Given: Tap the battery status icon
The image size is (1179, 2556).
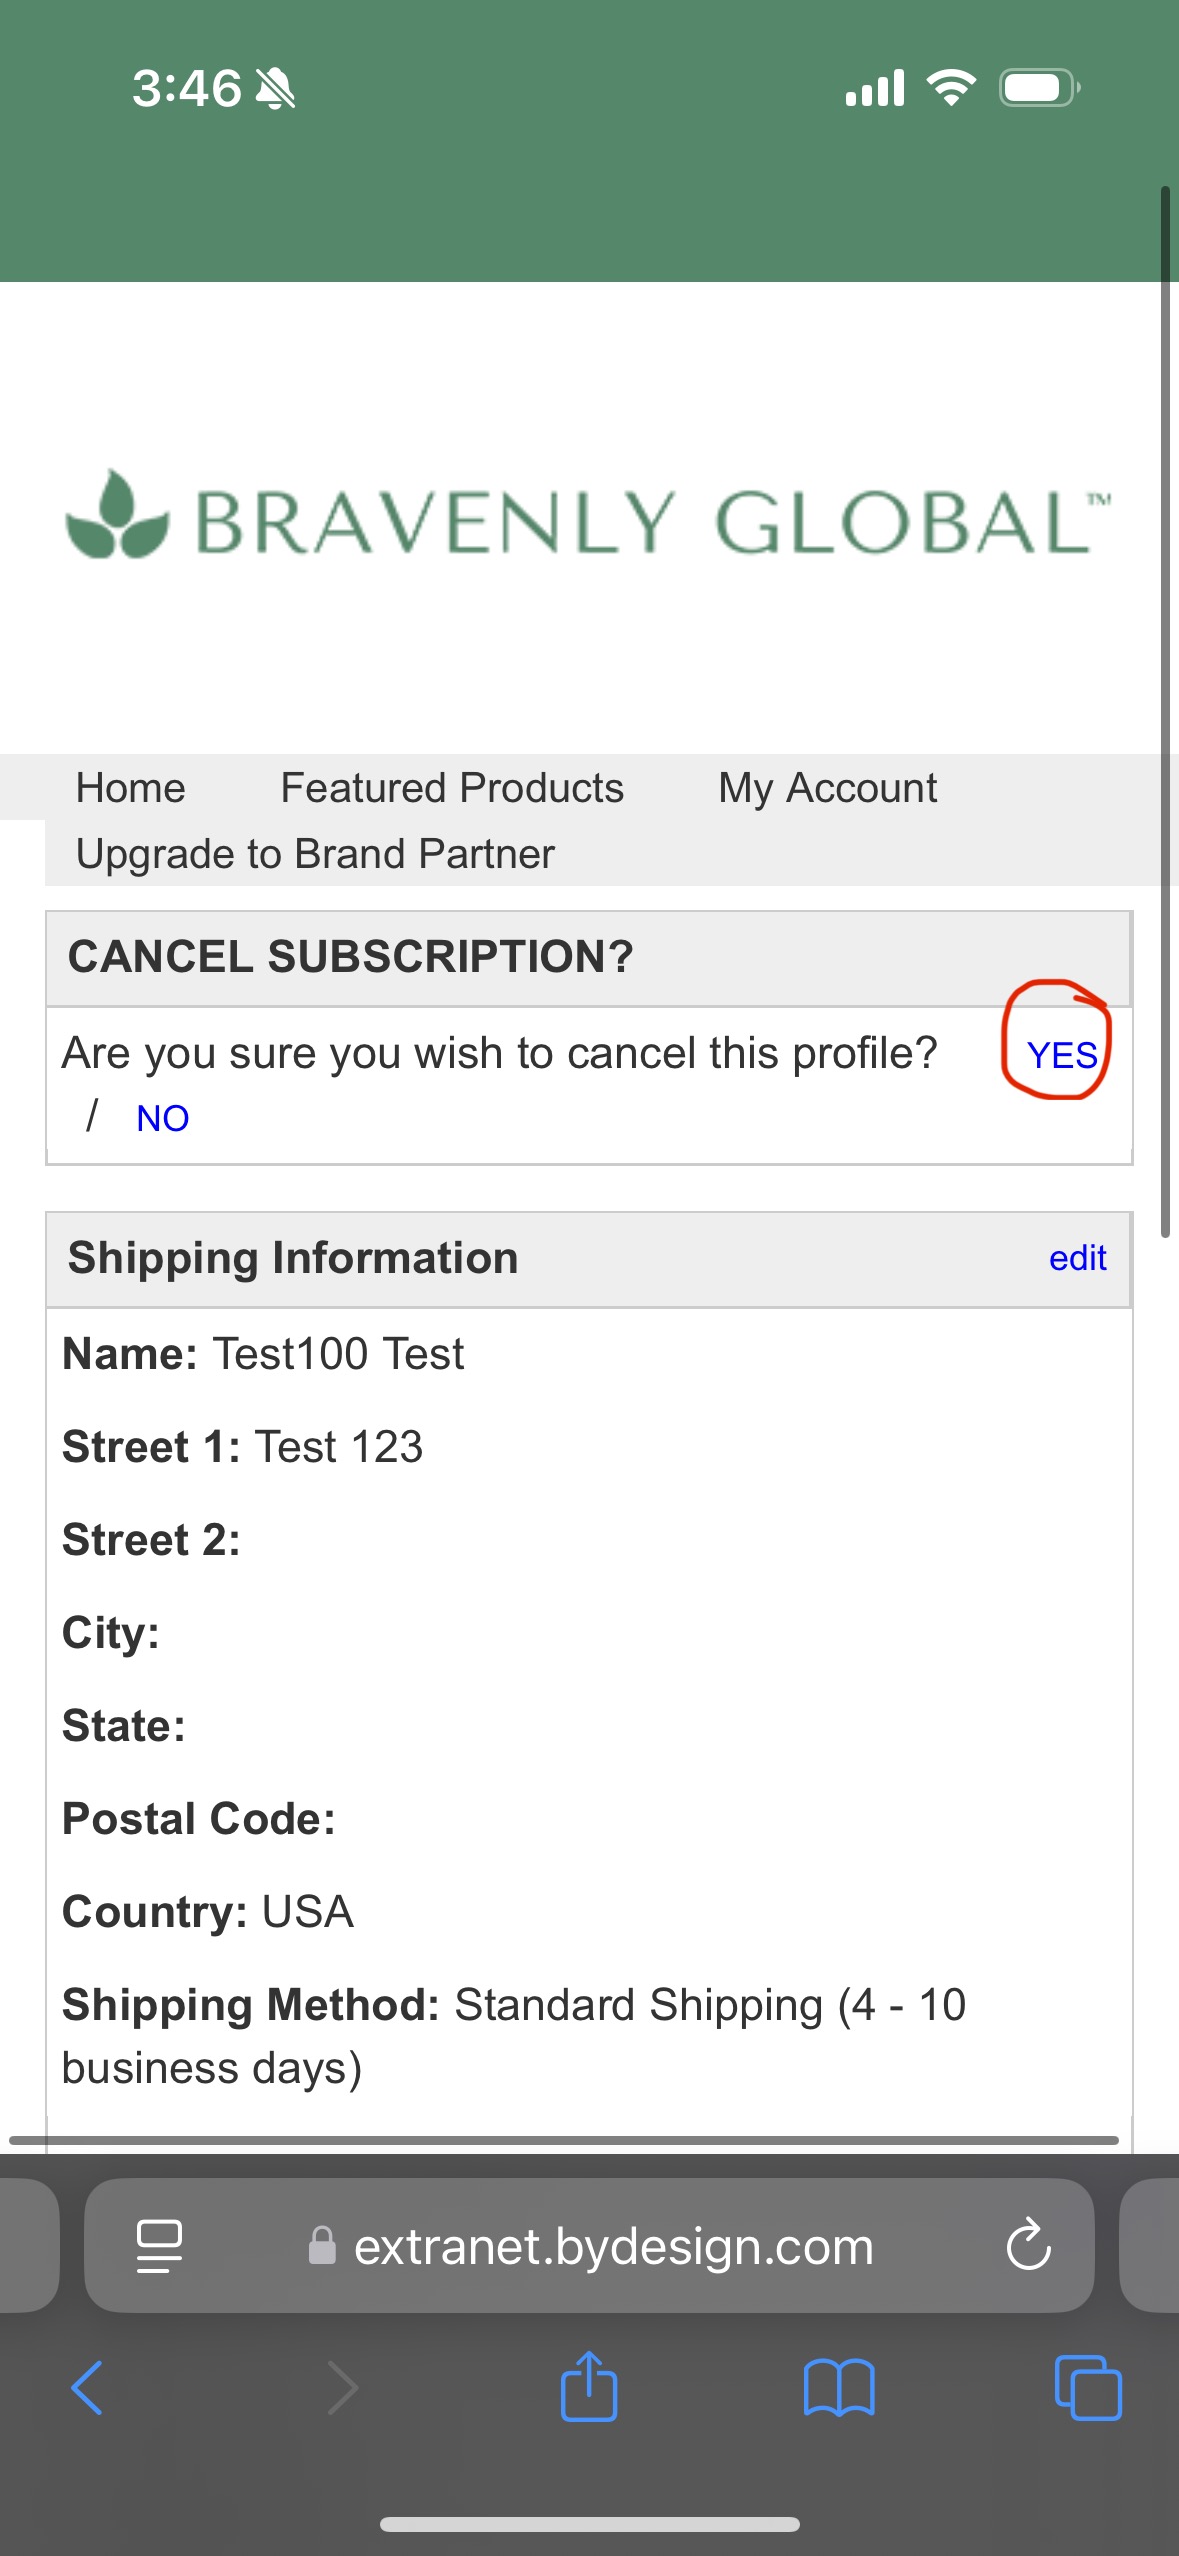Looking at the screenshot, I should point(1039,88).
